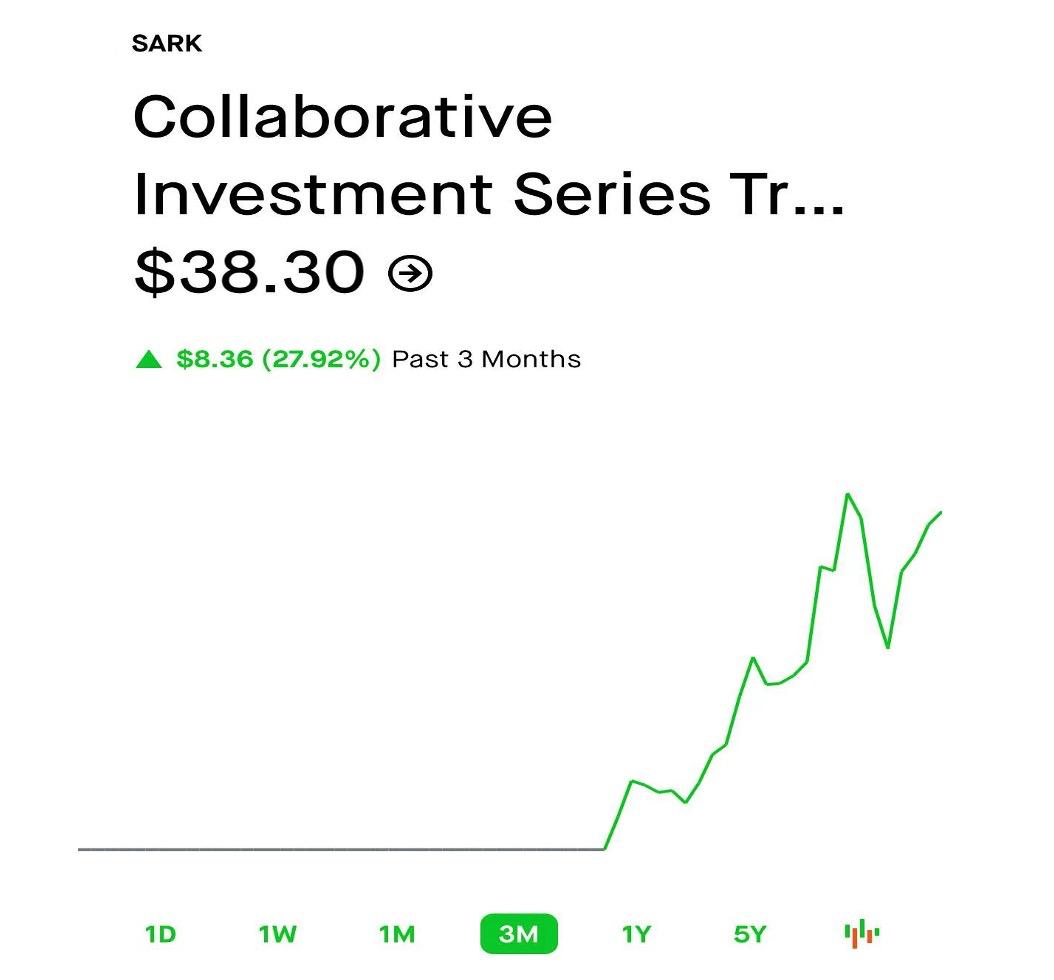The image size is (1054, 980).
Task: Click the $38.30 current price
Action: (x=249, y=273)
